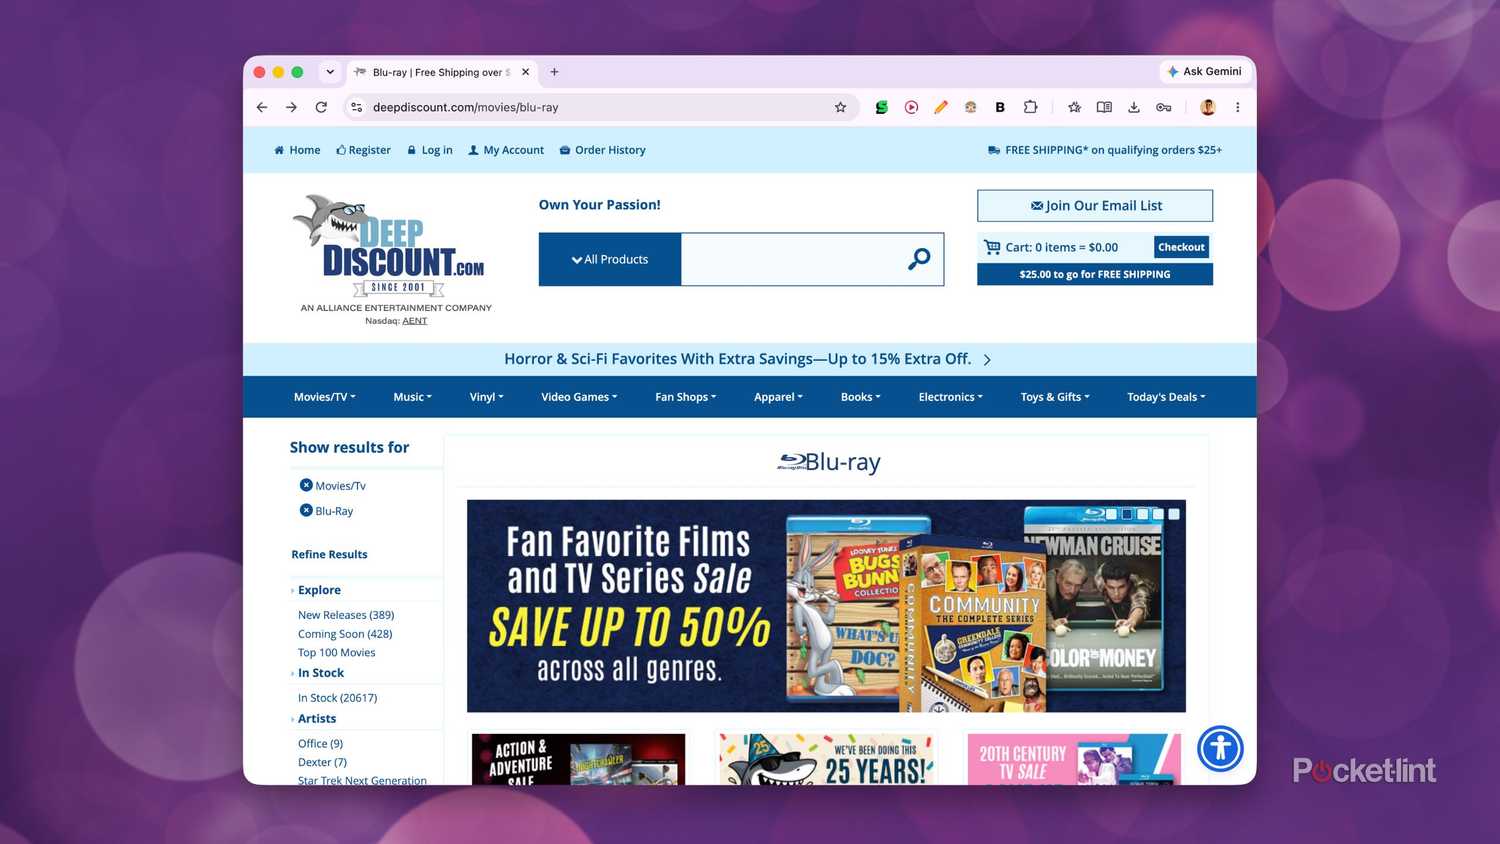1500x844 pixels.
Task: Collapse the Artists section
Action: (317, 719)
